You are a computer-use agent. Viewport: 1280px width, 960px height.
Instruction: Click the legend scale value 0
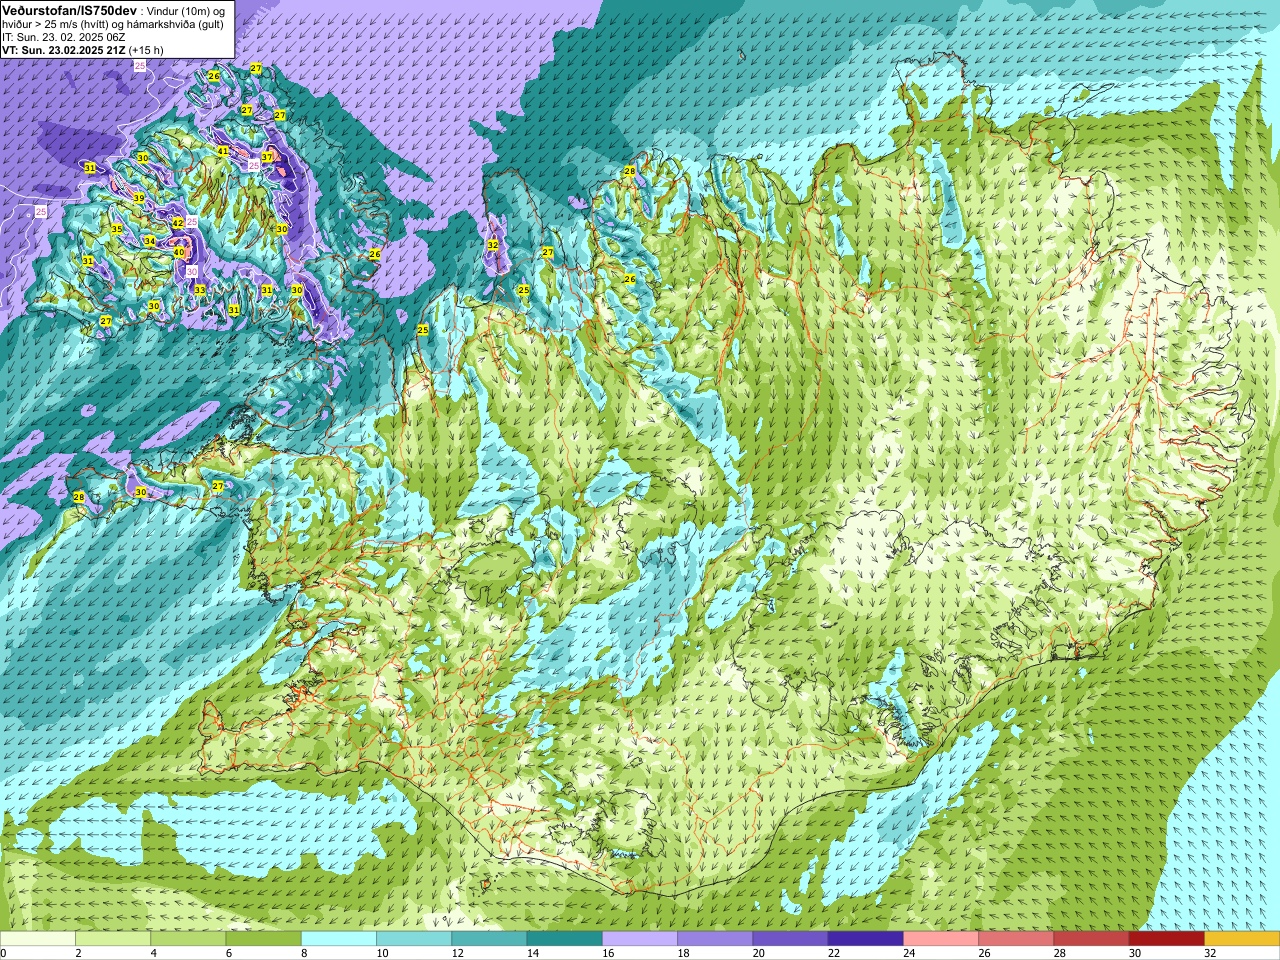point(4,953)
